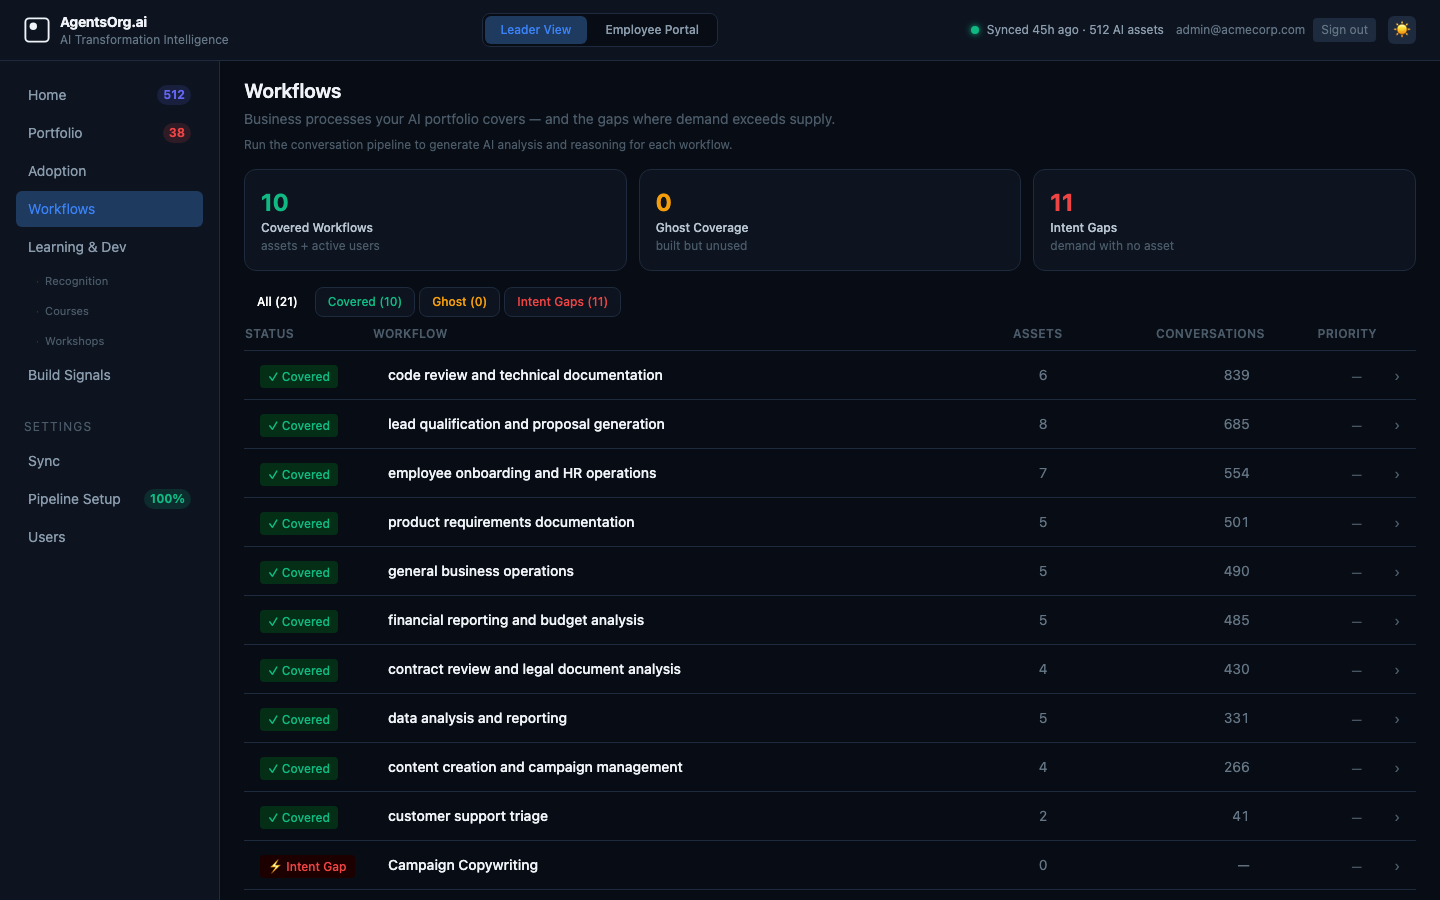Toggle the sun theme icon
The width and height of the screenshot is (1440, 900).
1401,30
